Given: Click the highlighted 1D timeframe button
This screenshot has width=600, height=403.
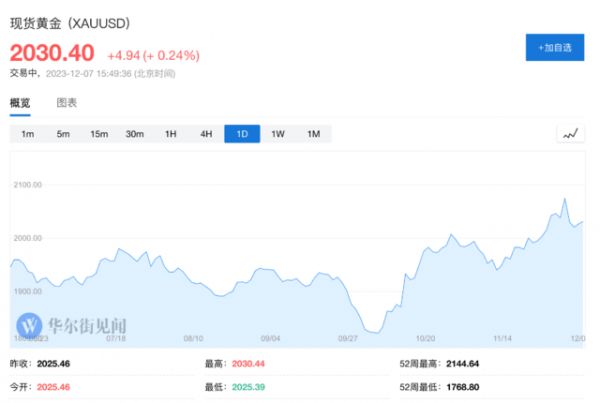Looking at the screenshot, I should coord(242,134).
